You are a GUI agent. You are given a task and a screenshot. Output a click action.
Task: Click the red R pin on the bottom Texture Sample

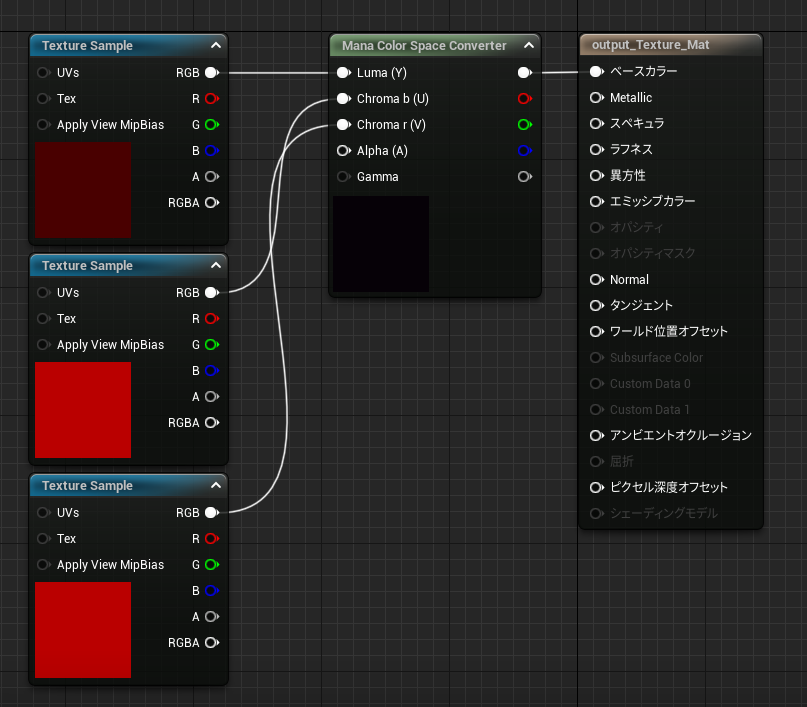[x=212, y=539]
